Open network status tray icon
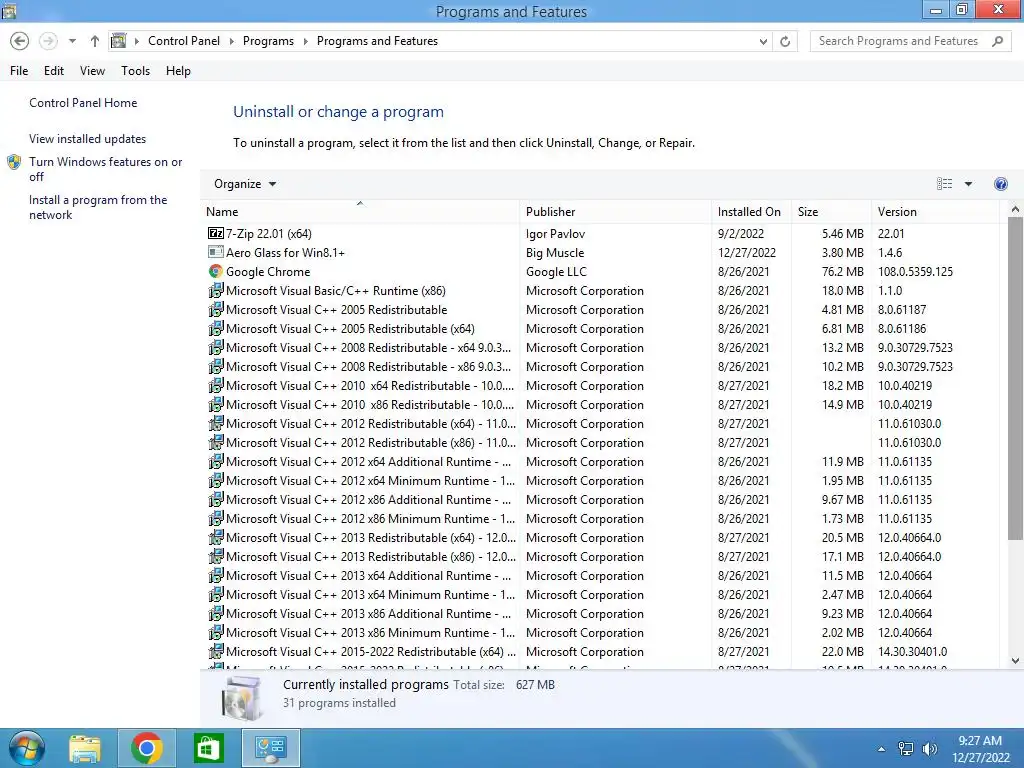Viewport: 1024px width, 768px height. click(906, 748)
